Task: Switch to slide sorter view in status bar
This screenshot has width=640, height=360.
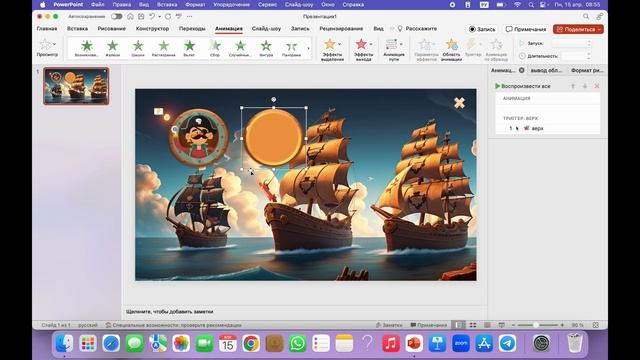Action: click(x=473, y=325)
